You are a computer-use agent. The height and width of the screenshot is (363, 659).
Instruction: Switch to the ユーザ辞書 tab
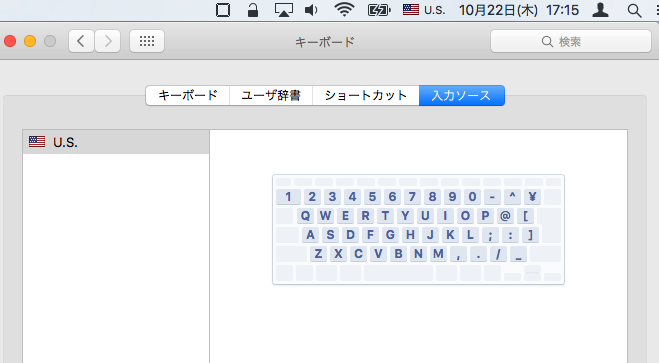click(271, 95)
